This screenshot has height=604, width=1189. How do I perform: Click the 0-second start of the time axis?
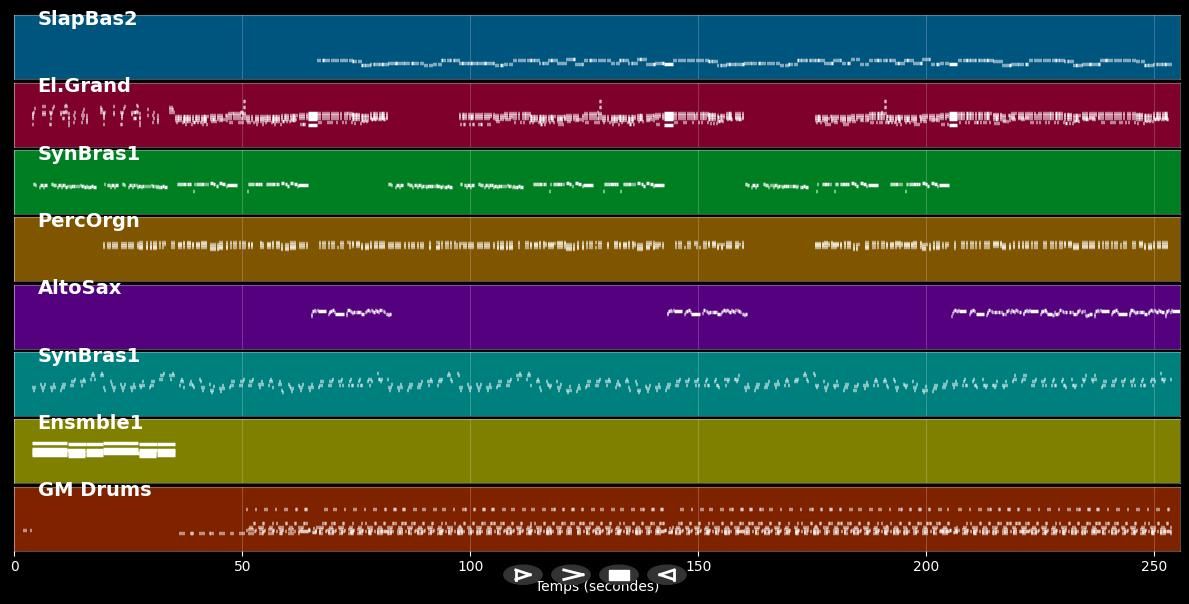point(14,566)
